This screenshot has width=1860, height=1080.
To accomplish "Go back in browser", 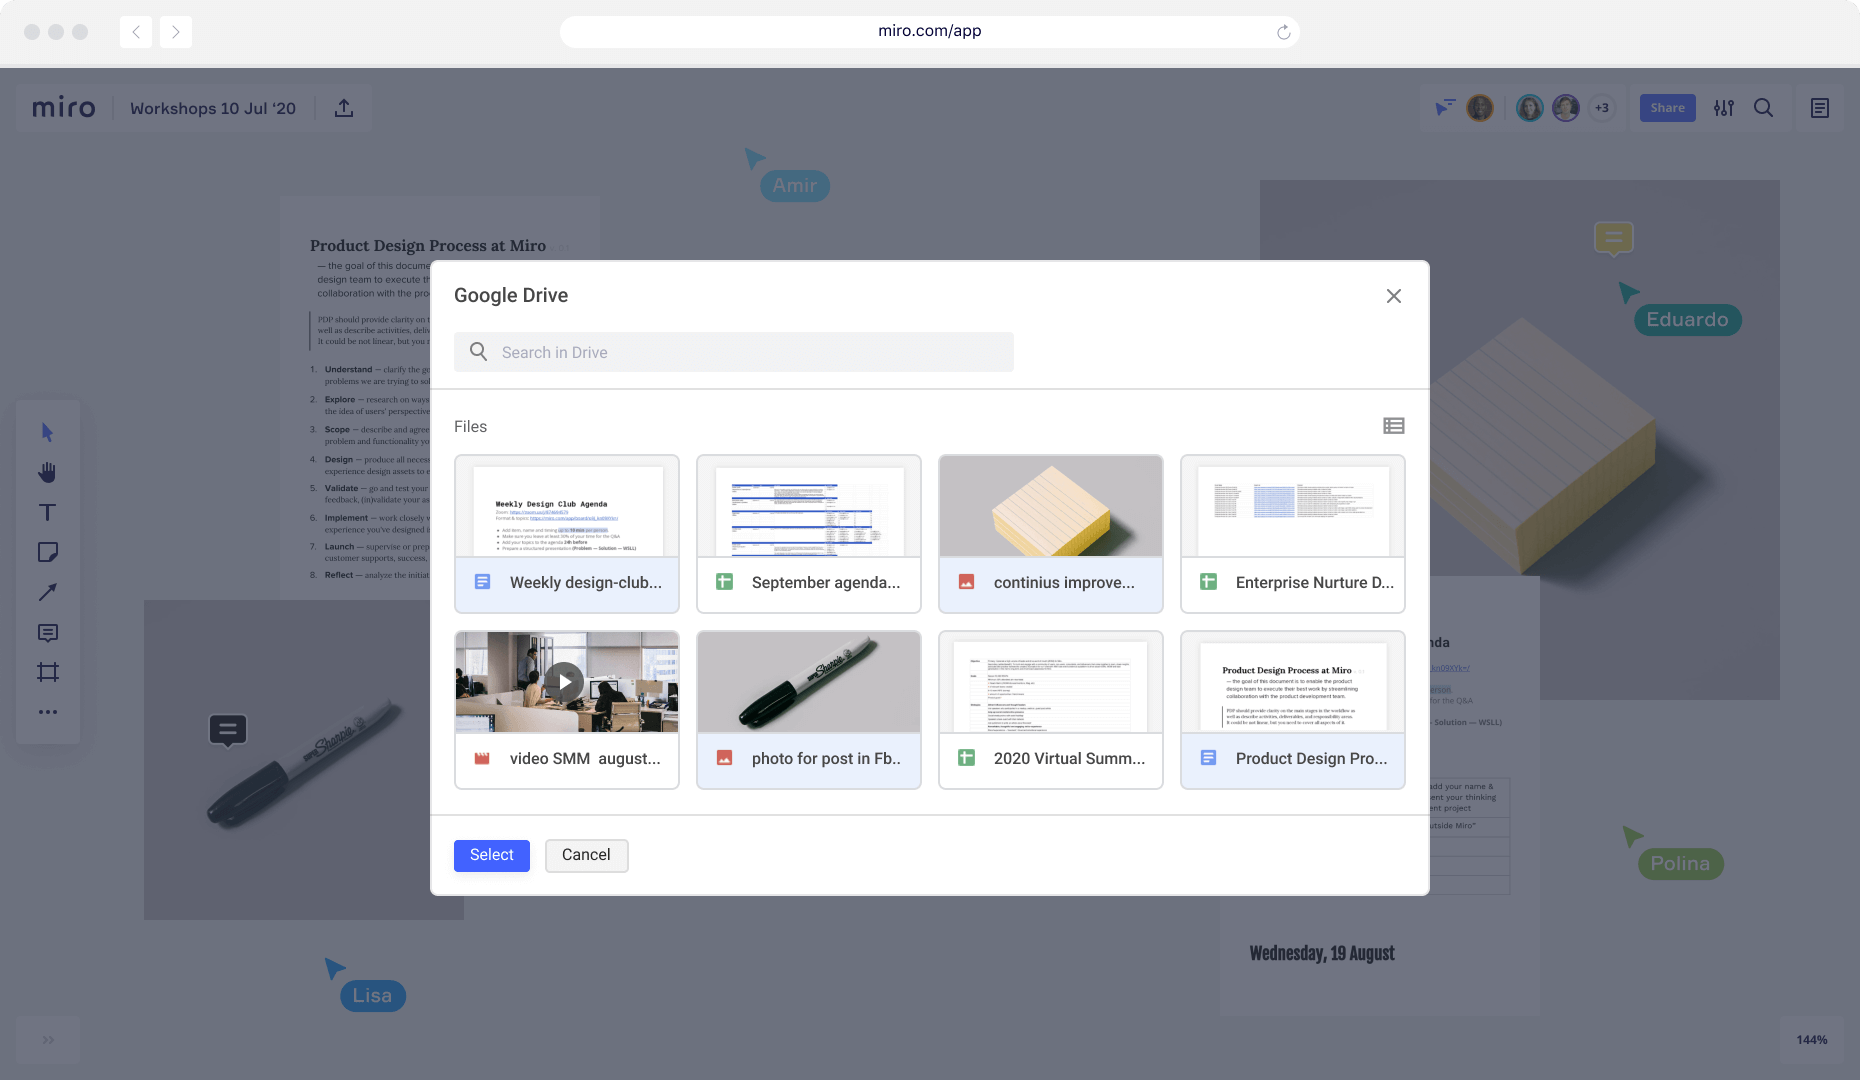I will tap(136, 32).
